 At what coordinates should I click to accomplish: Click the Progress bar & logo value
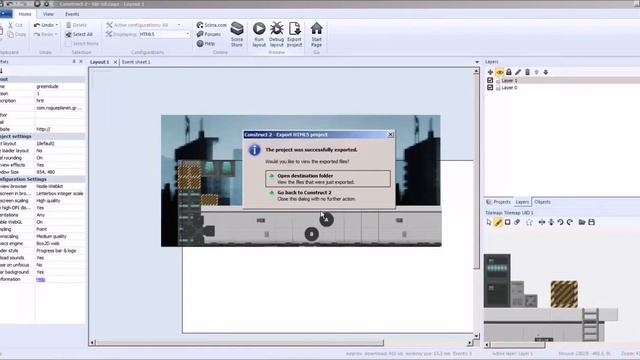(56, 251)
